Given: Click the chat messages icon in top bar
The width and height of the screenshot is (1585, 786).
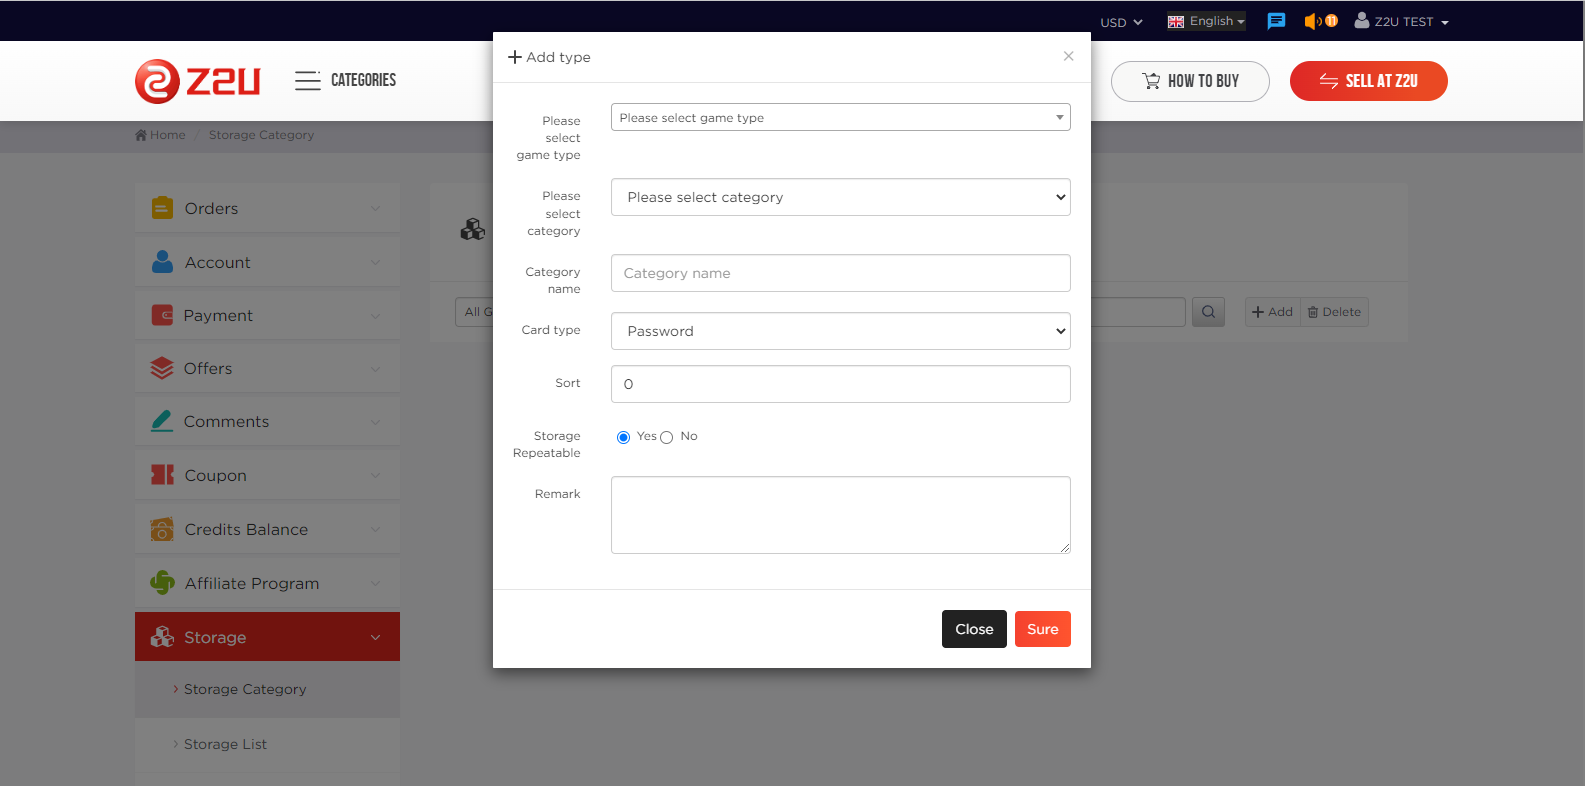Looking at the screenshot, I should [1276, 21].
